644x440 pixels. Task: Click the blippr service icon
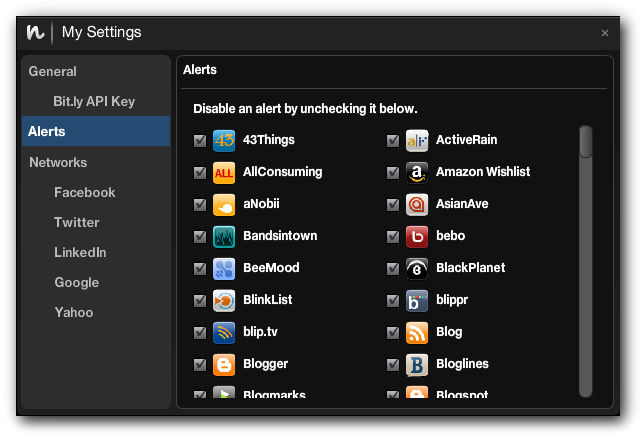(x=417, y=301)
